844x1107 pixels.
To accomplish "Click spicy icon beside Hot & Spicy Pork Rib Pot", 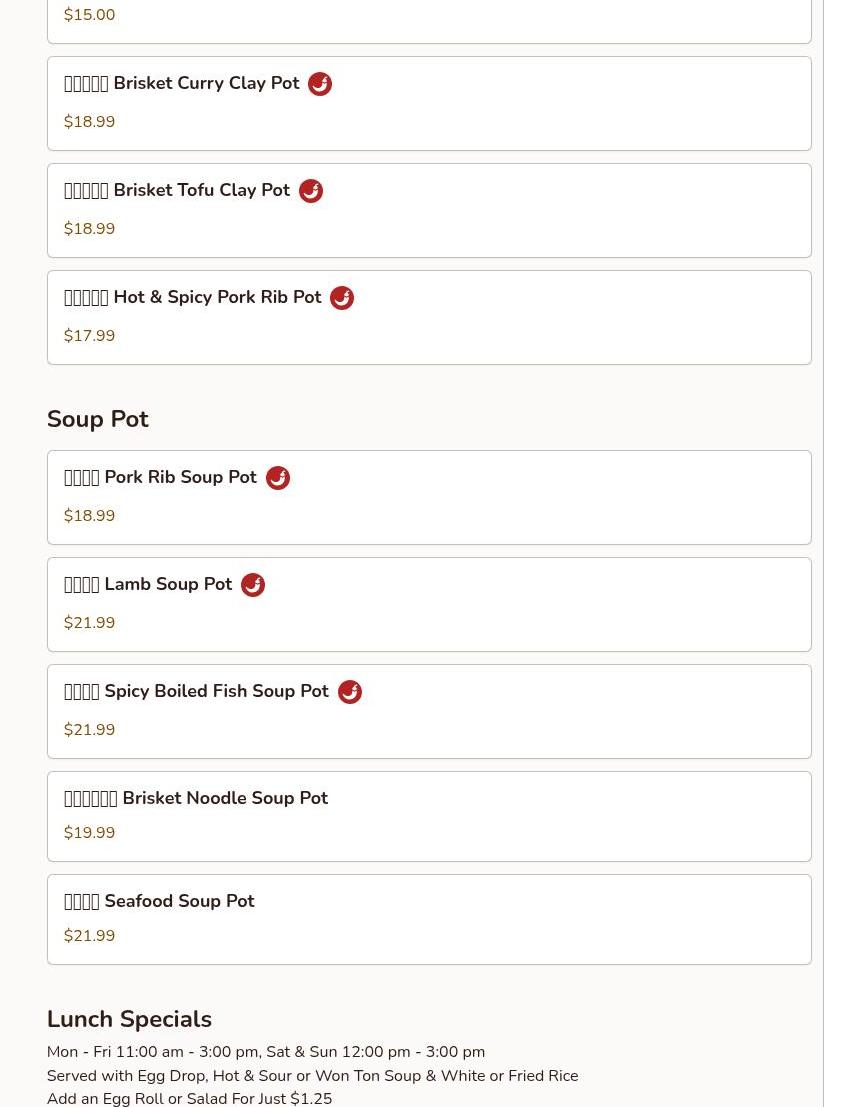I will click(342, 298).
